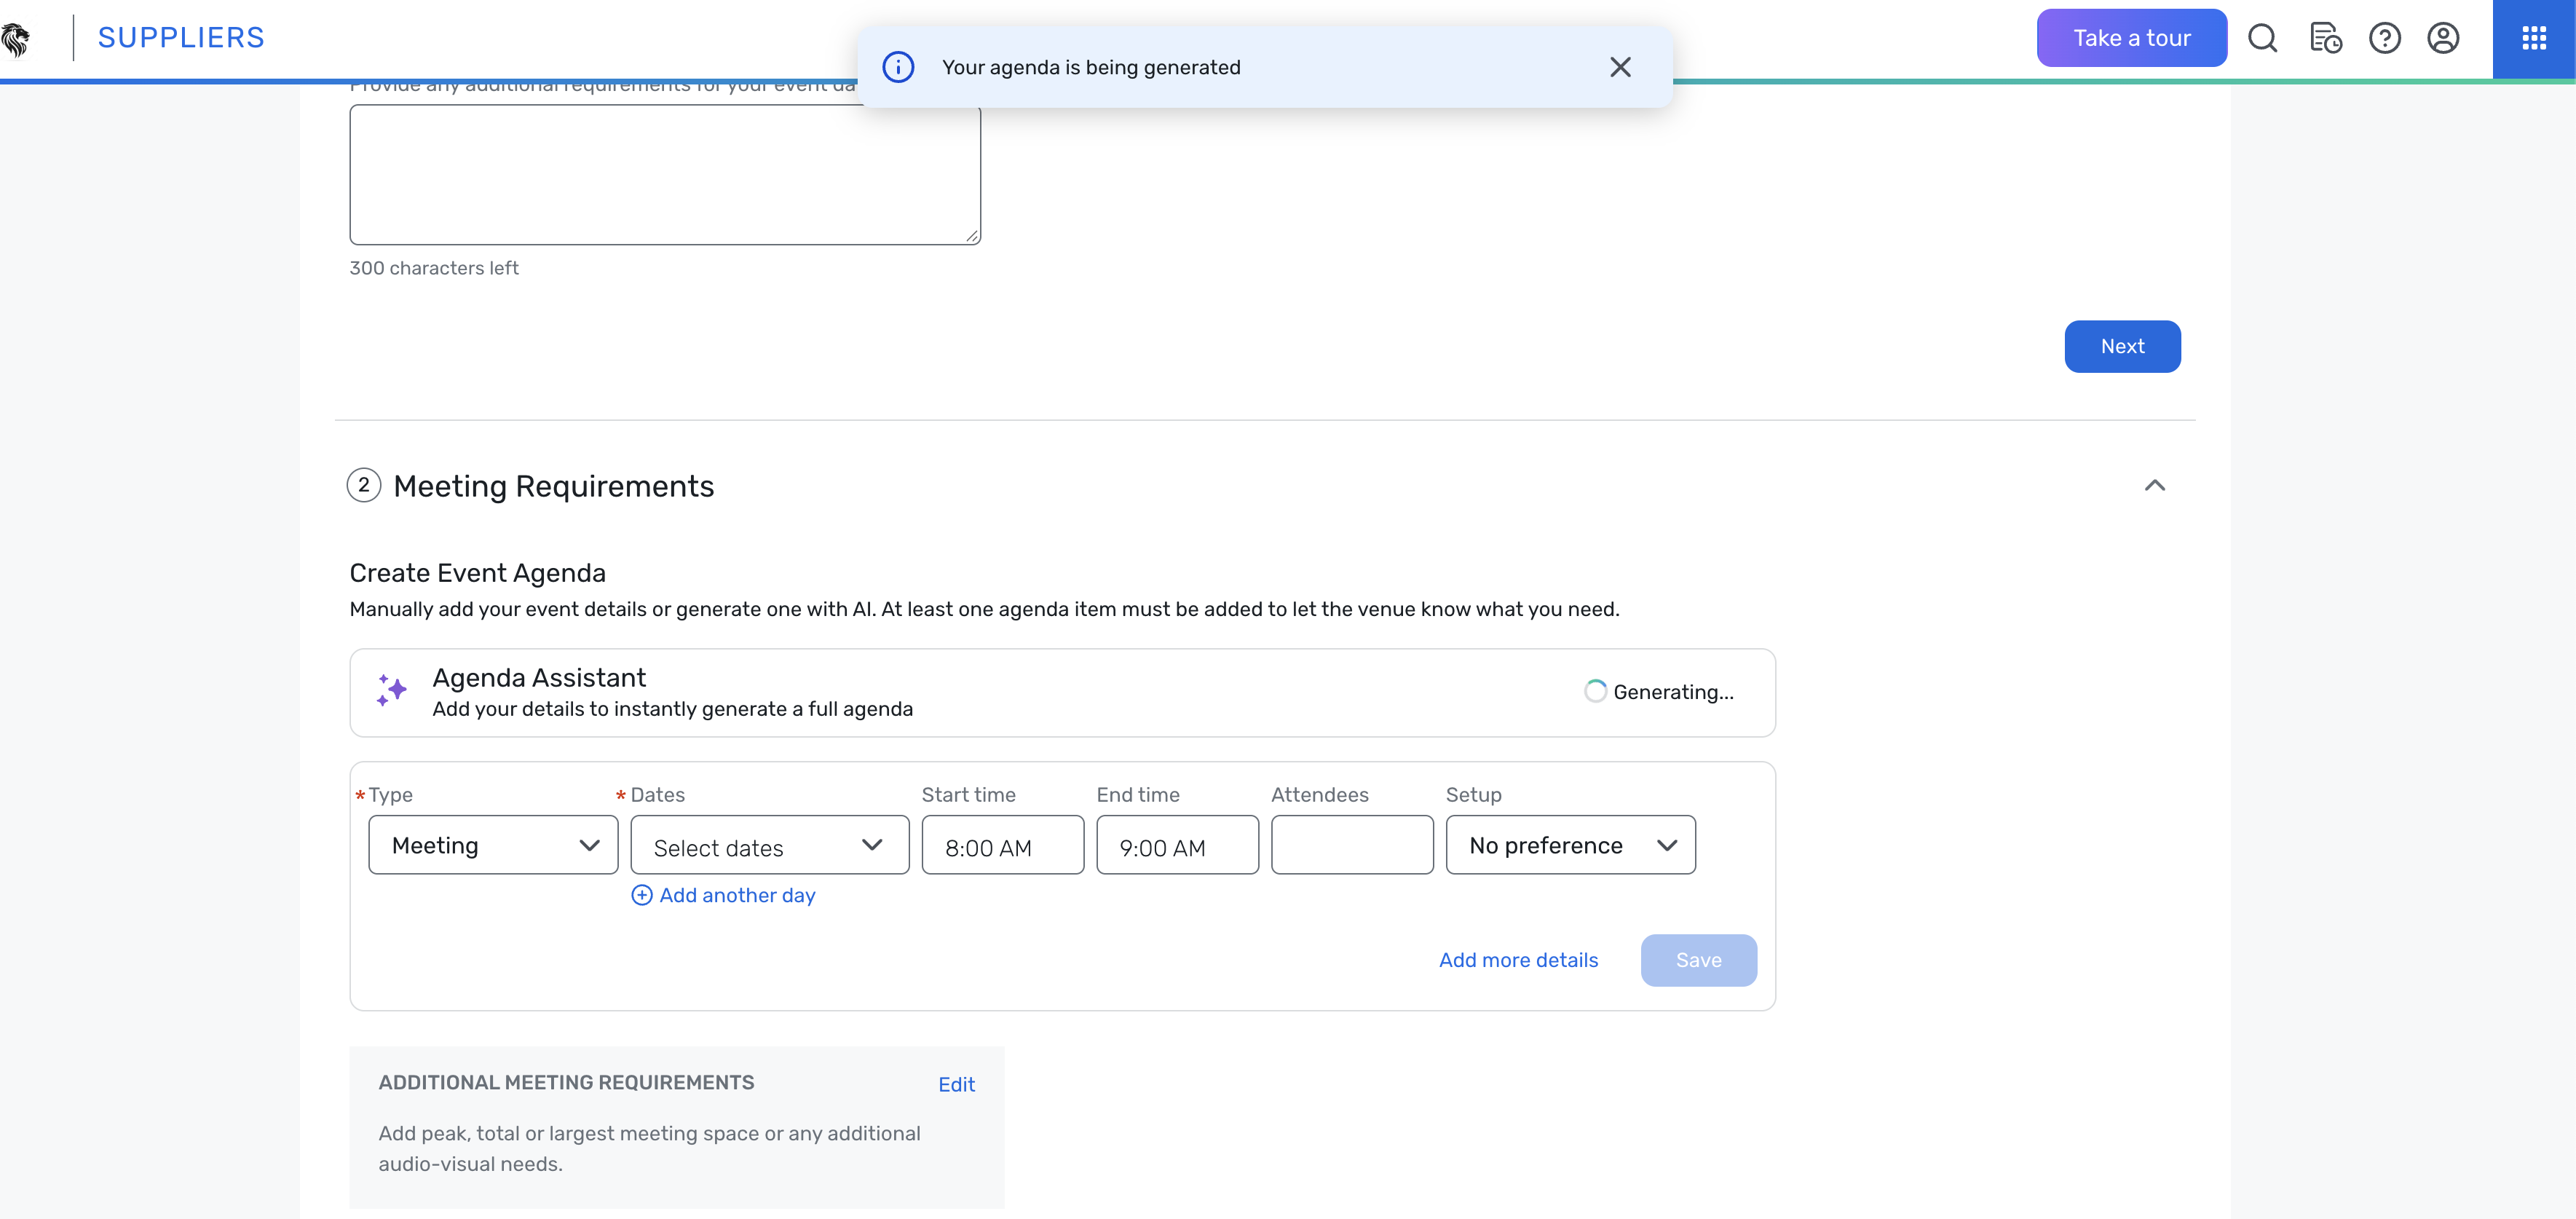The image size is (2576, 1219).
Task: Click the Agenda Assistant sparkle icon
Action: click(x=391, y=691)
